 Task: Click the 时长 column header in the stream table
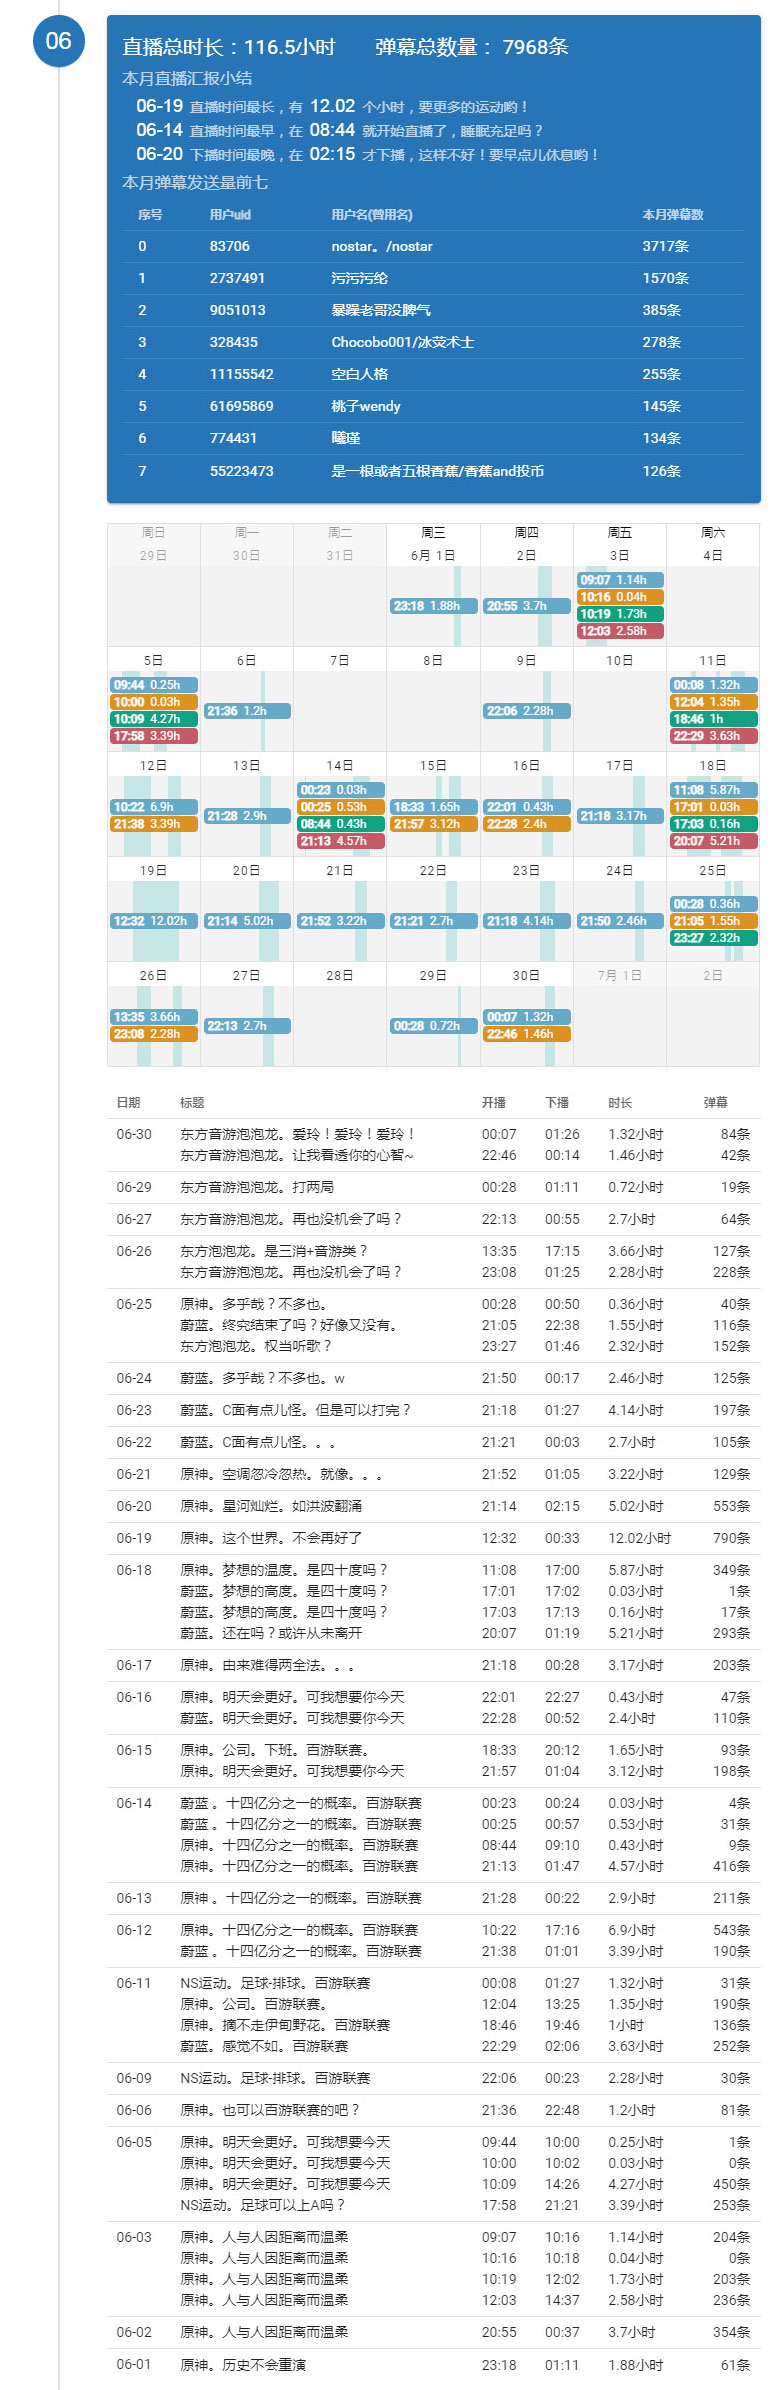[x=620, y=1102]
